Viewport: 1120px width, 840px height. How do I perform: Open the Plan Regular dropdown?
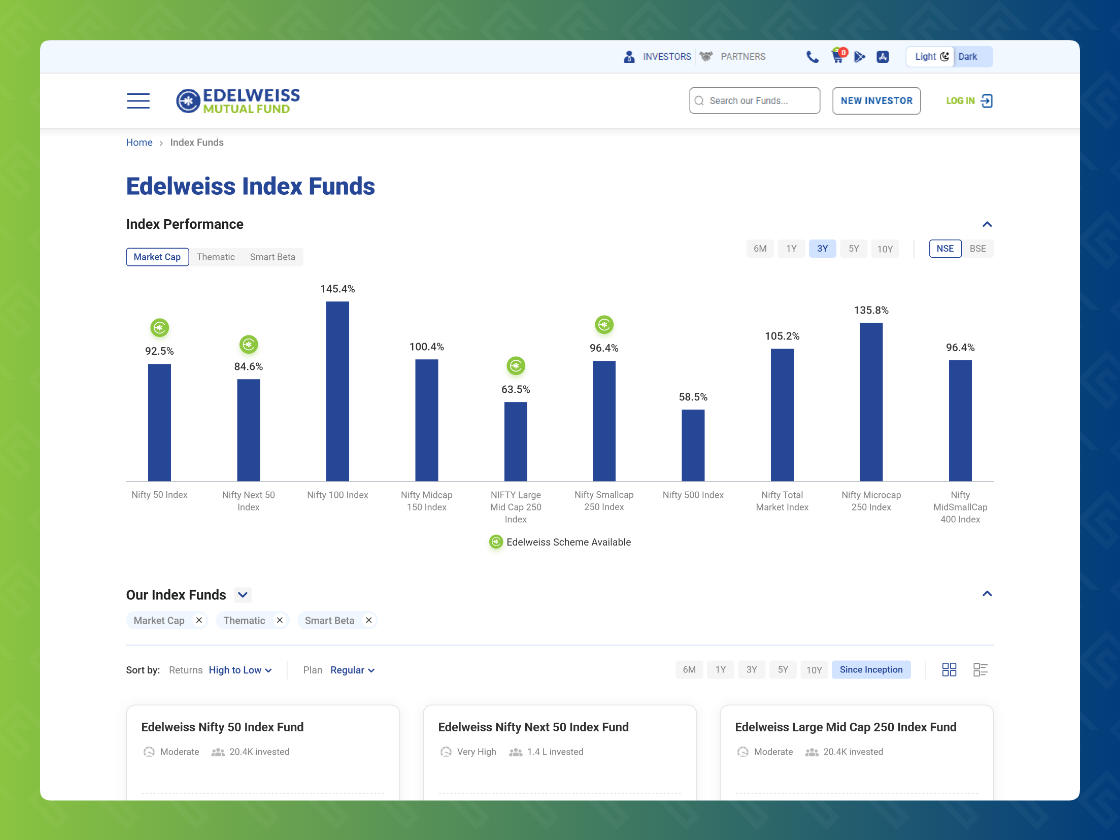pos(352,670)
